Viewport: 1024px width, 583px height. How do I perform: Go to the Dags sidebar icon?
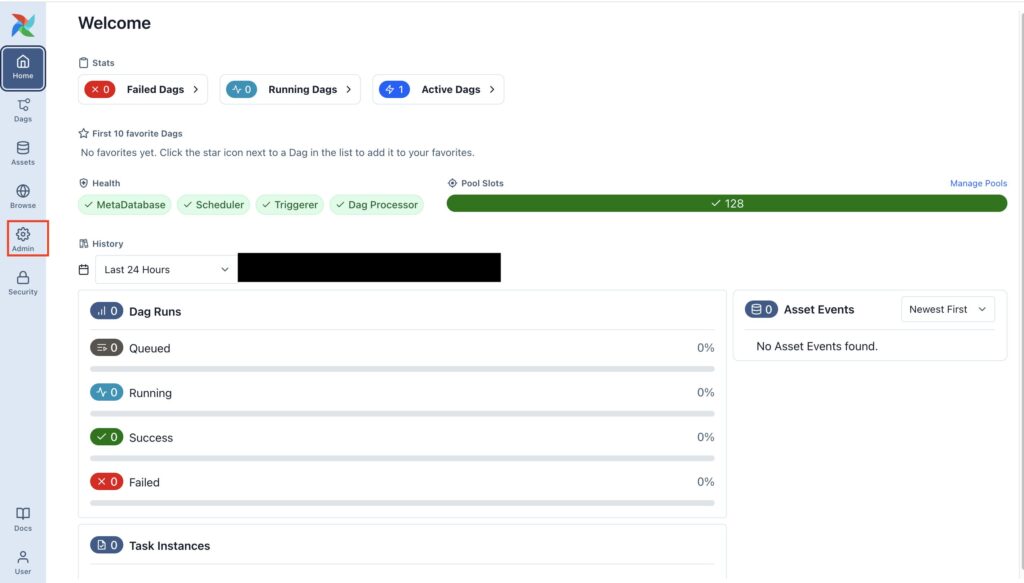[22, 110]
